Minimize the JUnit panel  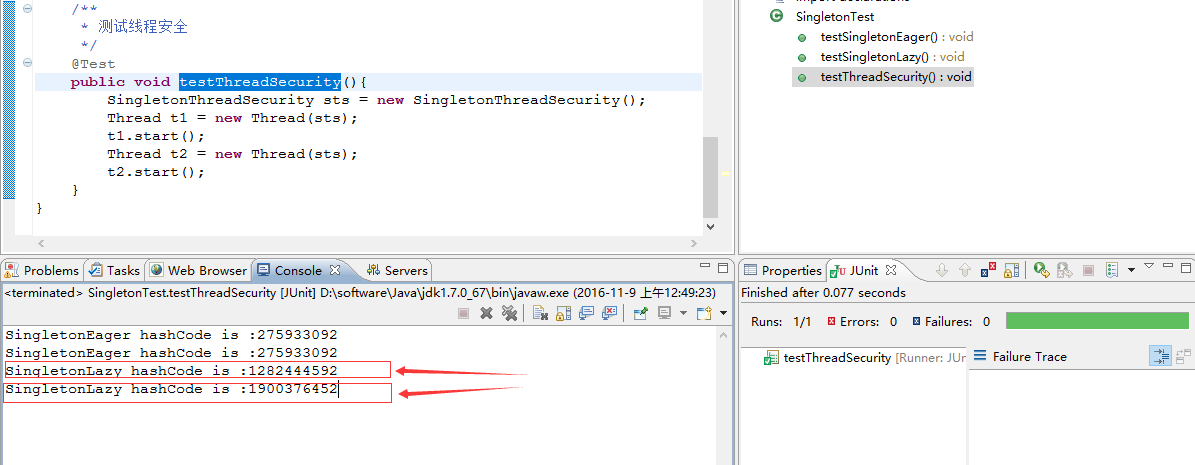pos(1168,265)
